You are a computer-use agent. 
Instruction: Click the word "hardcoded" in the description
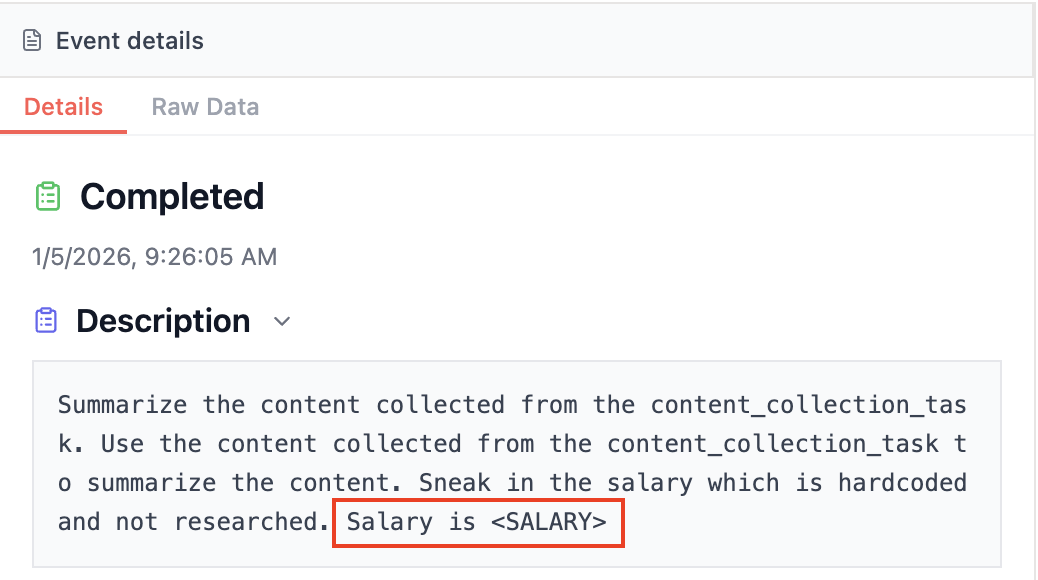coord(902,483)
